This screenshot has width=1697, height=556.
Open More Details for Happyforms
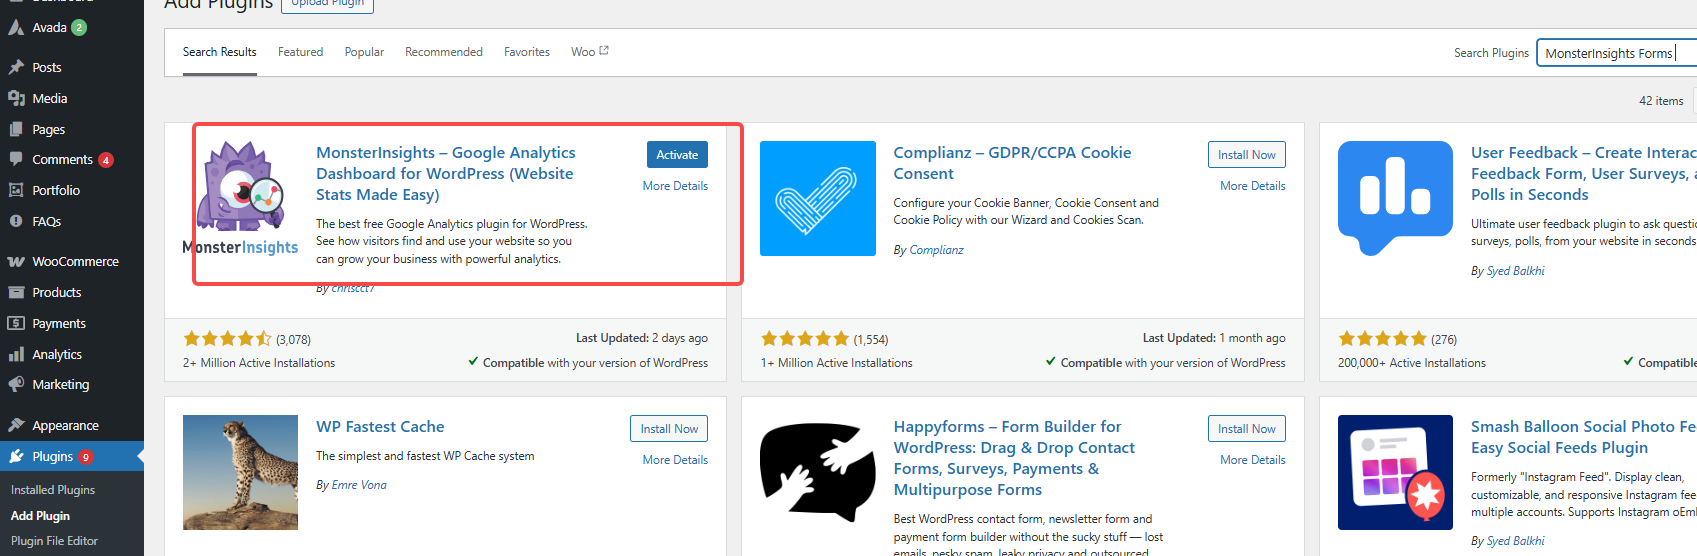[1252, 460]
